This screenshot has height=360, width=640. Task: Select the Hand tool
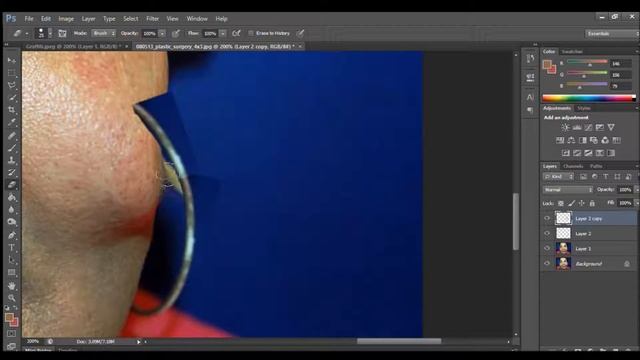pyautogui.click(x=12, y=286)
